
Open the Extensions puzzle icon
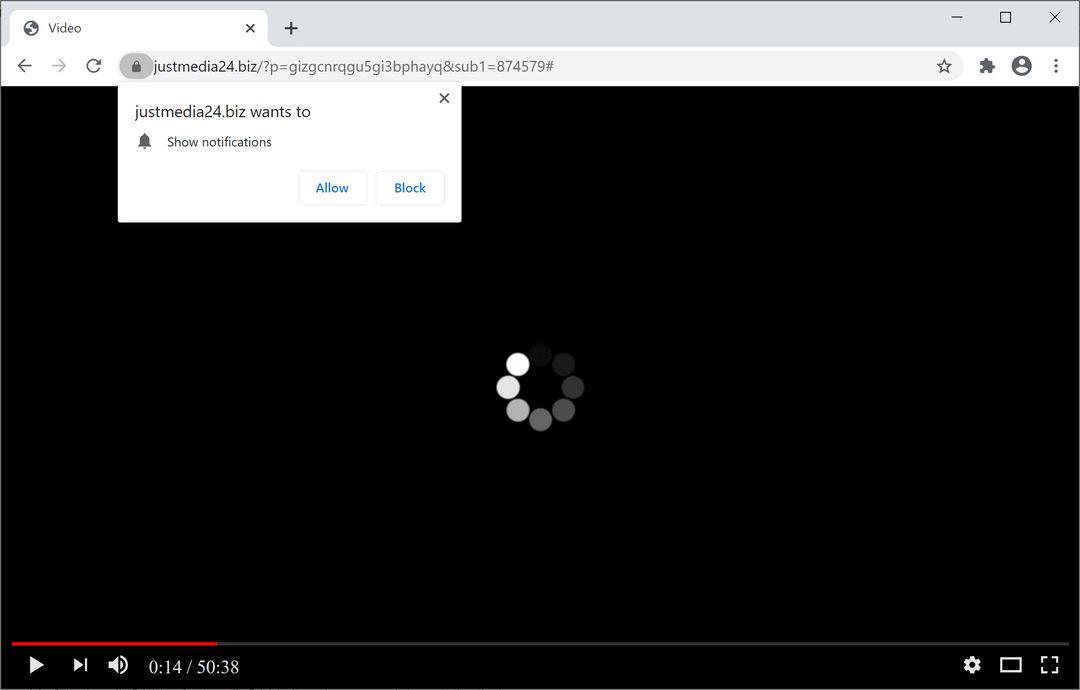pyautogui.click(x=987, y=66)
